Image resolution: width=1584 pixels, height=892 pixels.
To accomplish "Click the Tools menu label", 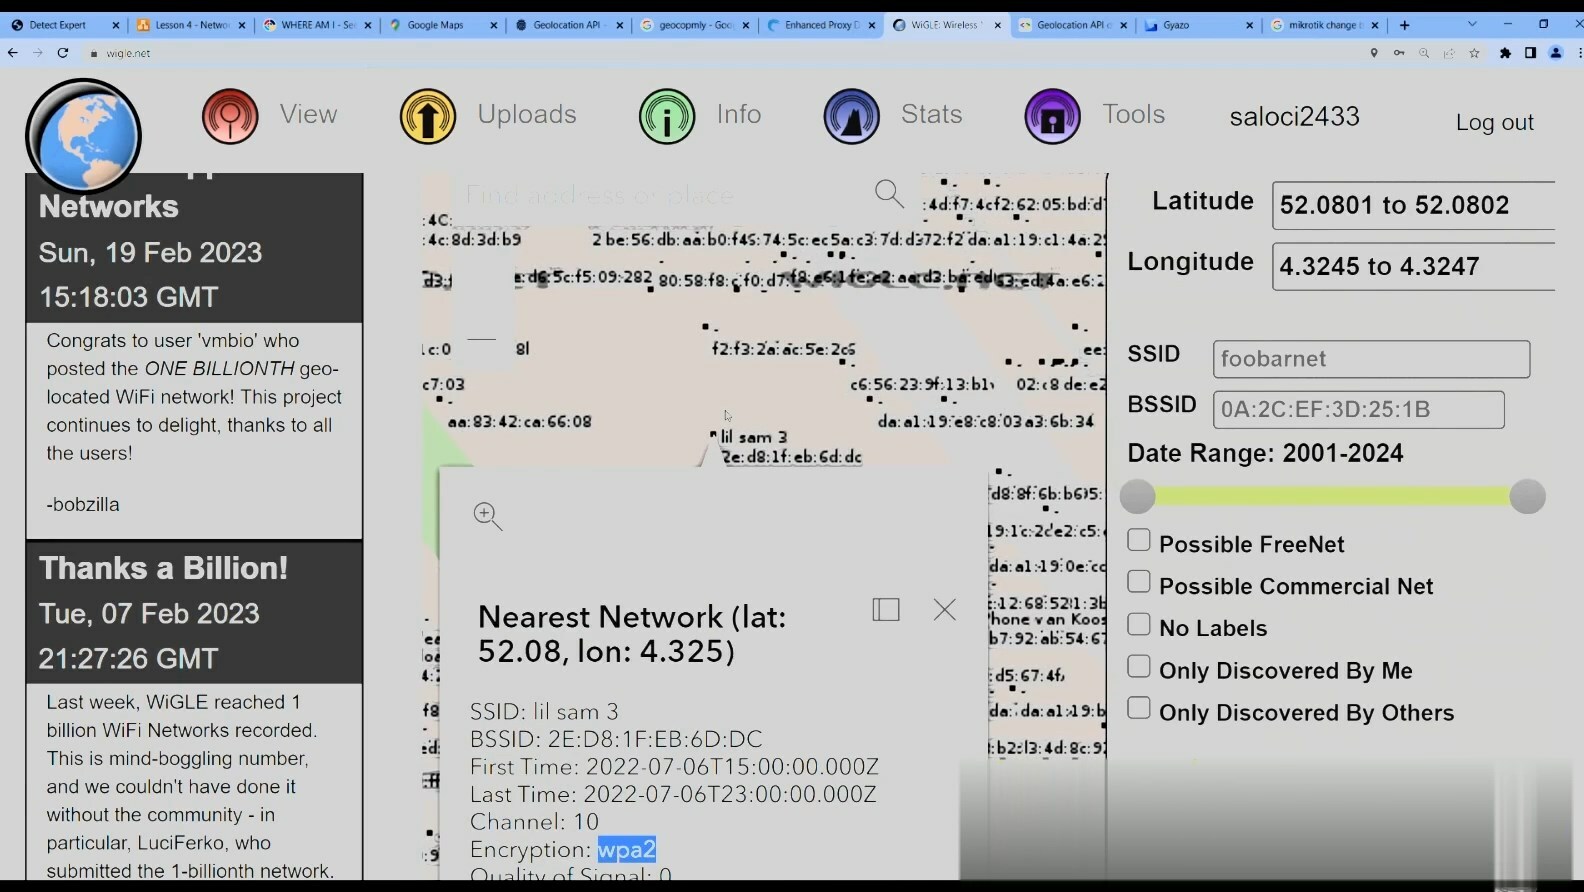I will tap(1133, 115).
